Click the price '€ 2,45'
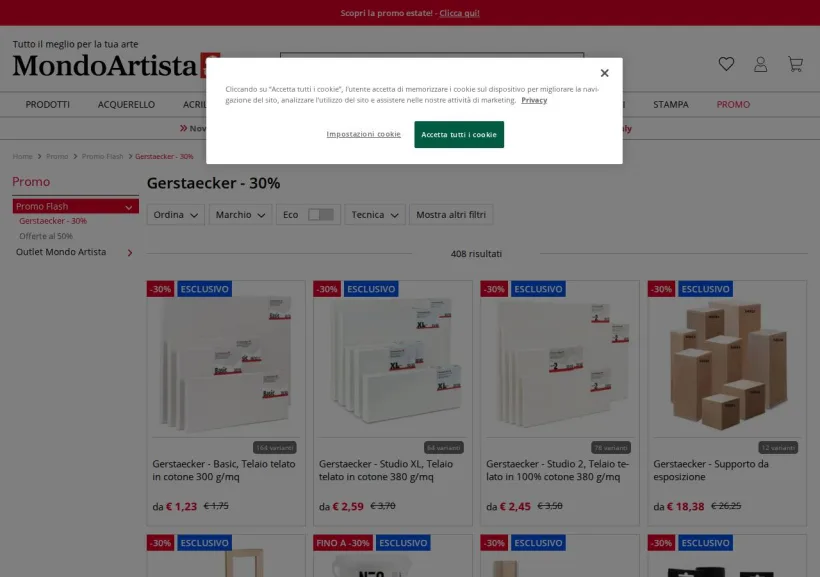 (x=515, y=506)
